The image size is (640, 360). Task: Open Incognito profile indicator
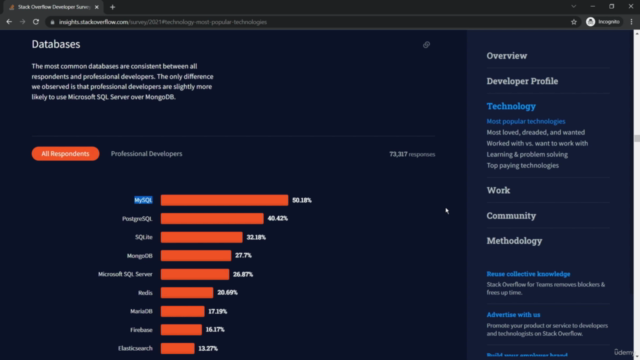coord(603,22)
